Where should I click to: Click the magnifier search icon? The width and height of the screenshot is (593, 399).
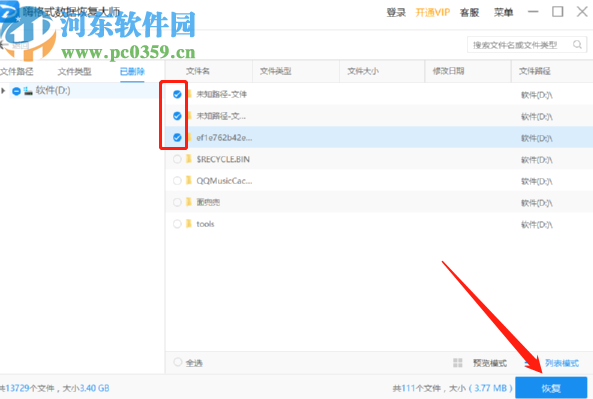(577, 45)
